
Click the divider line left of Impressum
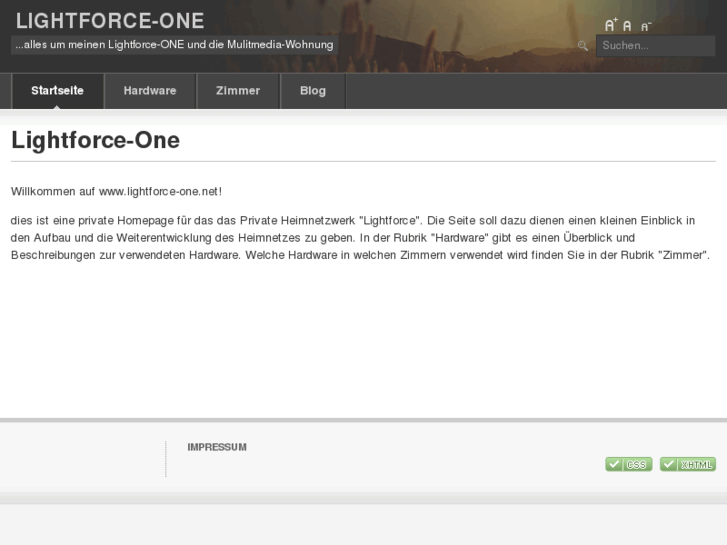tap(166, 459)
